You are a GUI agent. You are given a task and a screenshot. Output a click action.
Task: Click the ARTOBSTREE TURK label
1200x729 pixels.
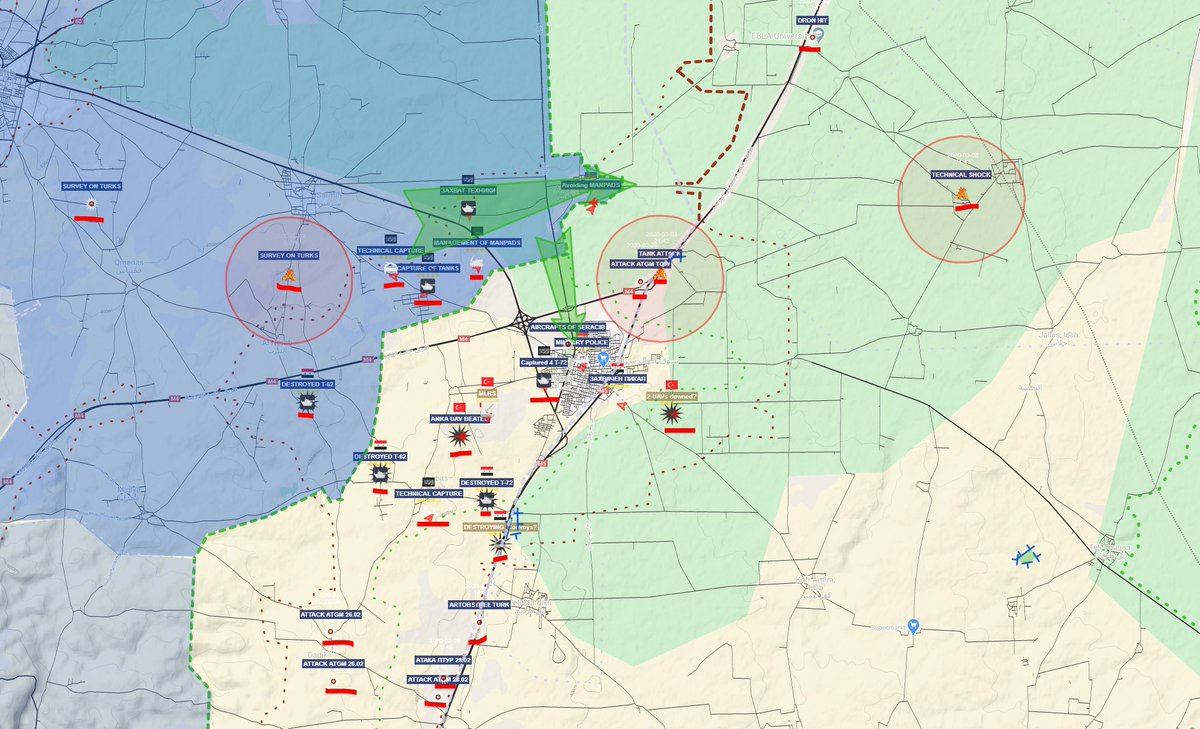tap(480, 605)
